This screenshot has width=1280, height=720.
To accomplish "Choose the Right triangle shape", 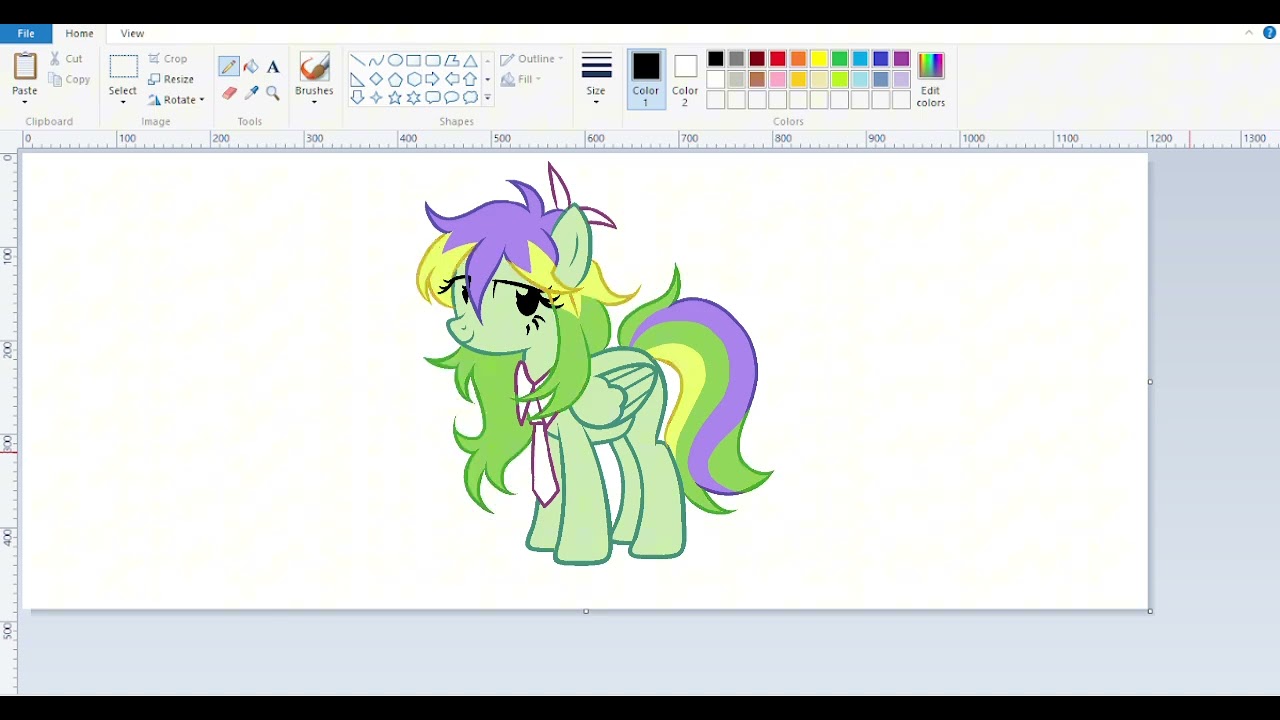I will (x=357, y=79).
